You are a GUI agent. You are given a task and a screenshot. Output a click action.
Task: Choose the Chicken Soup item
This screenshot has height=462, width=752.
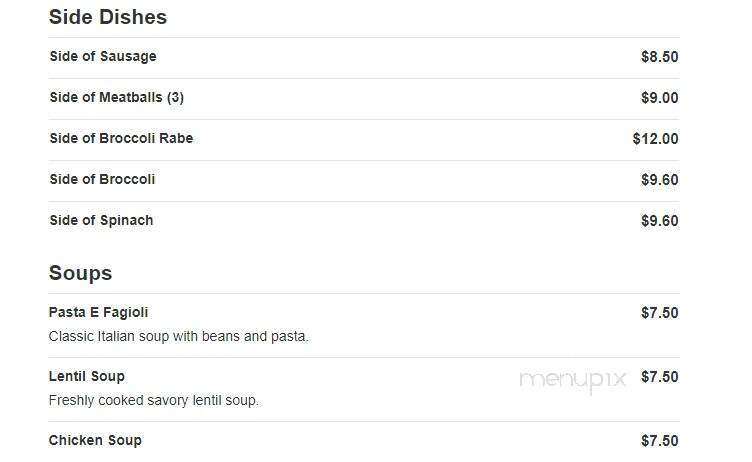point(95,440)
